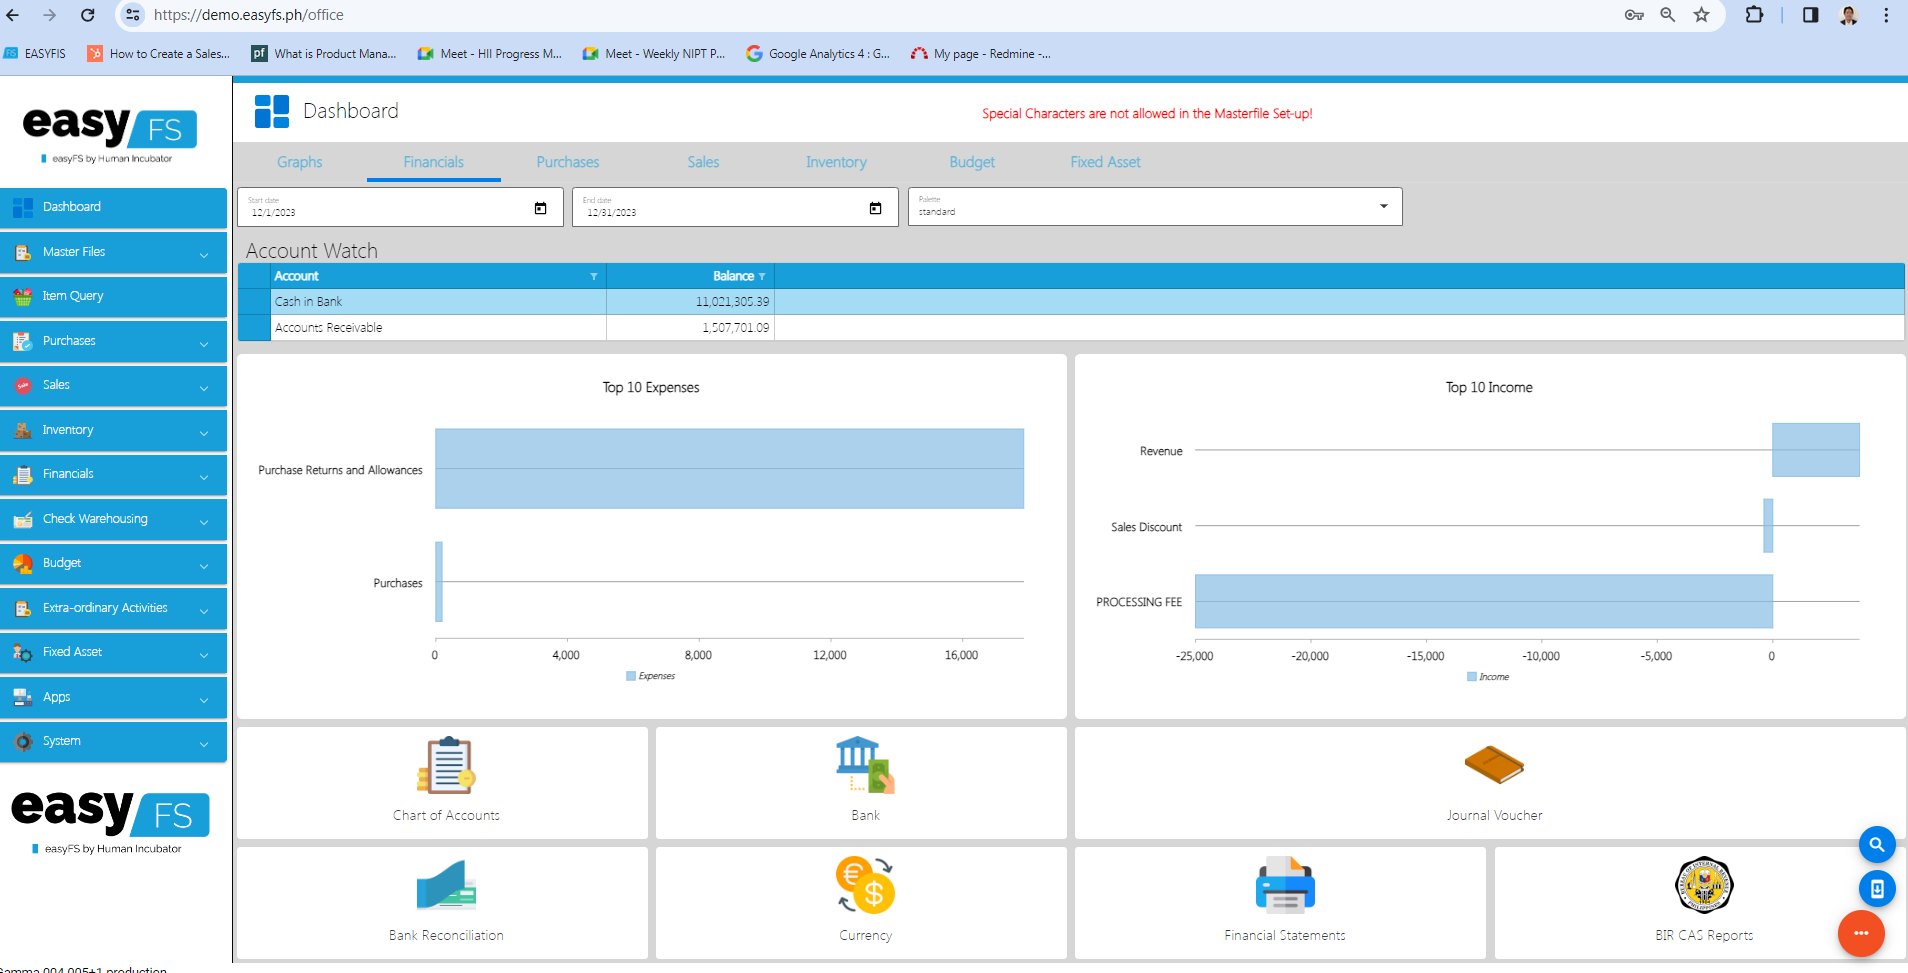The width and height of the screenshot is (1908, 973).
Task: Click the browser reload button
Action: (x=88, y=15)
